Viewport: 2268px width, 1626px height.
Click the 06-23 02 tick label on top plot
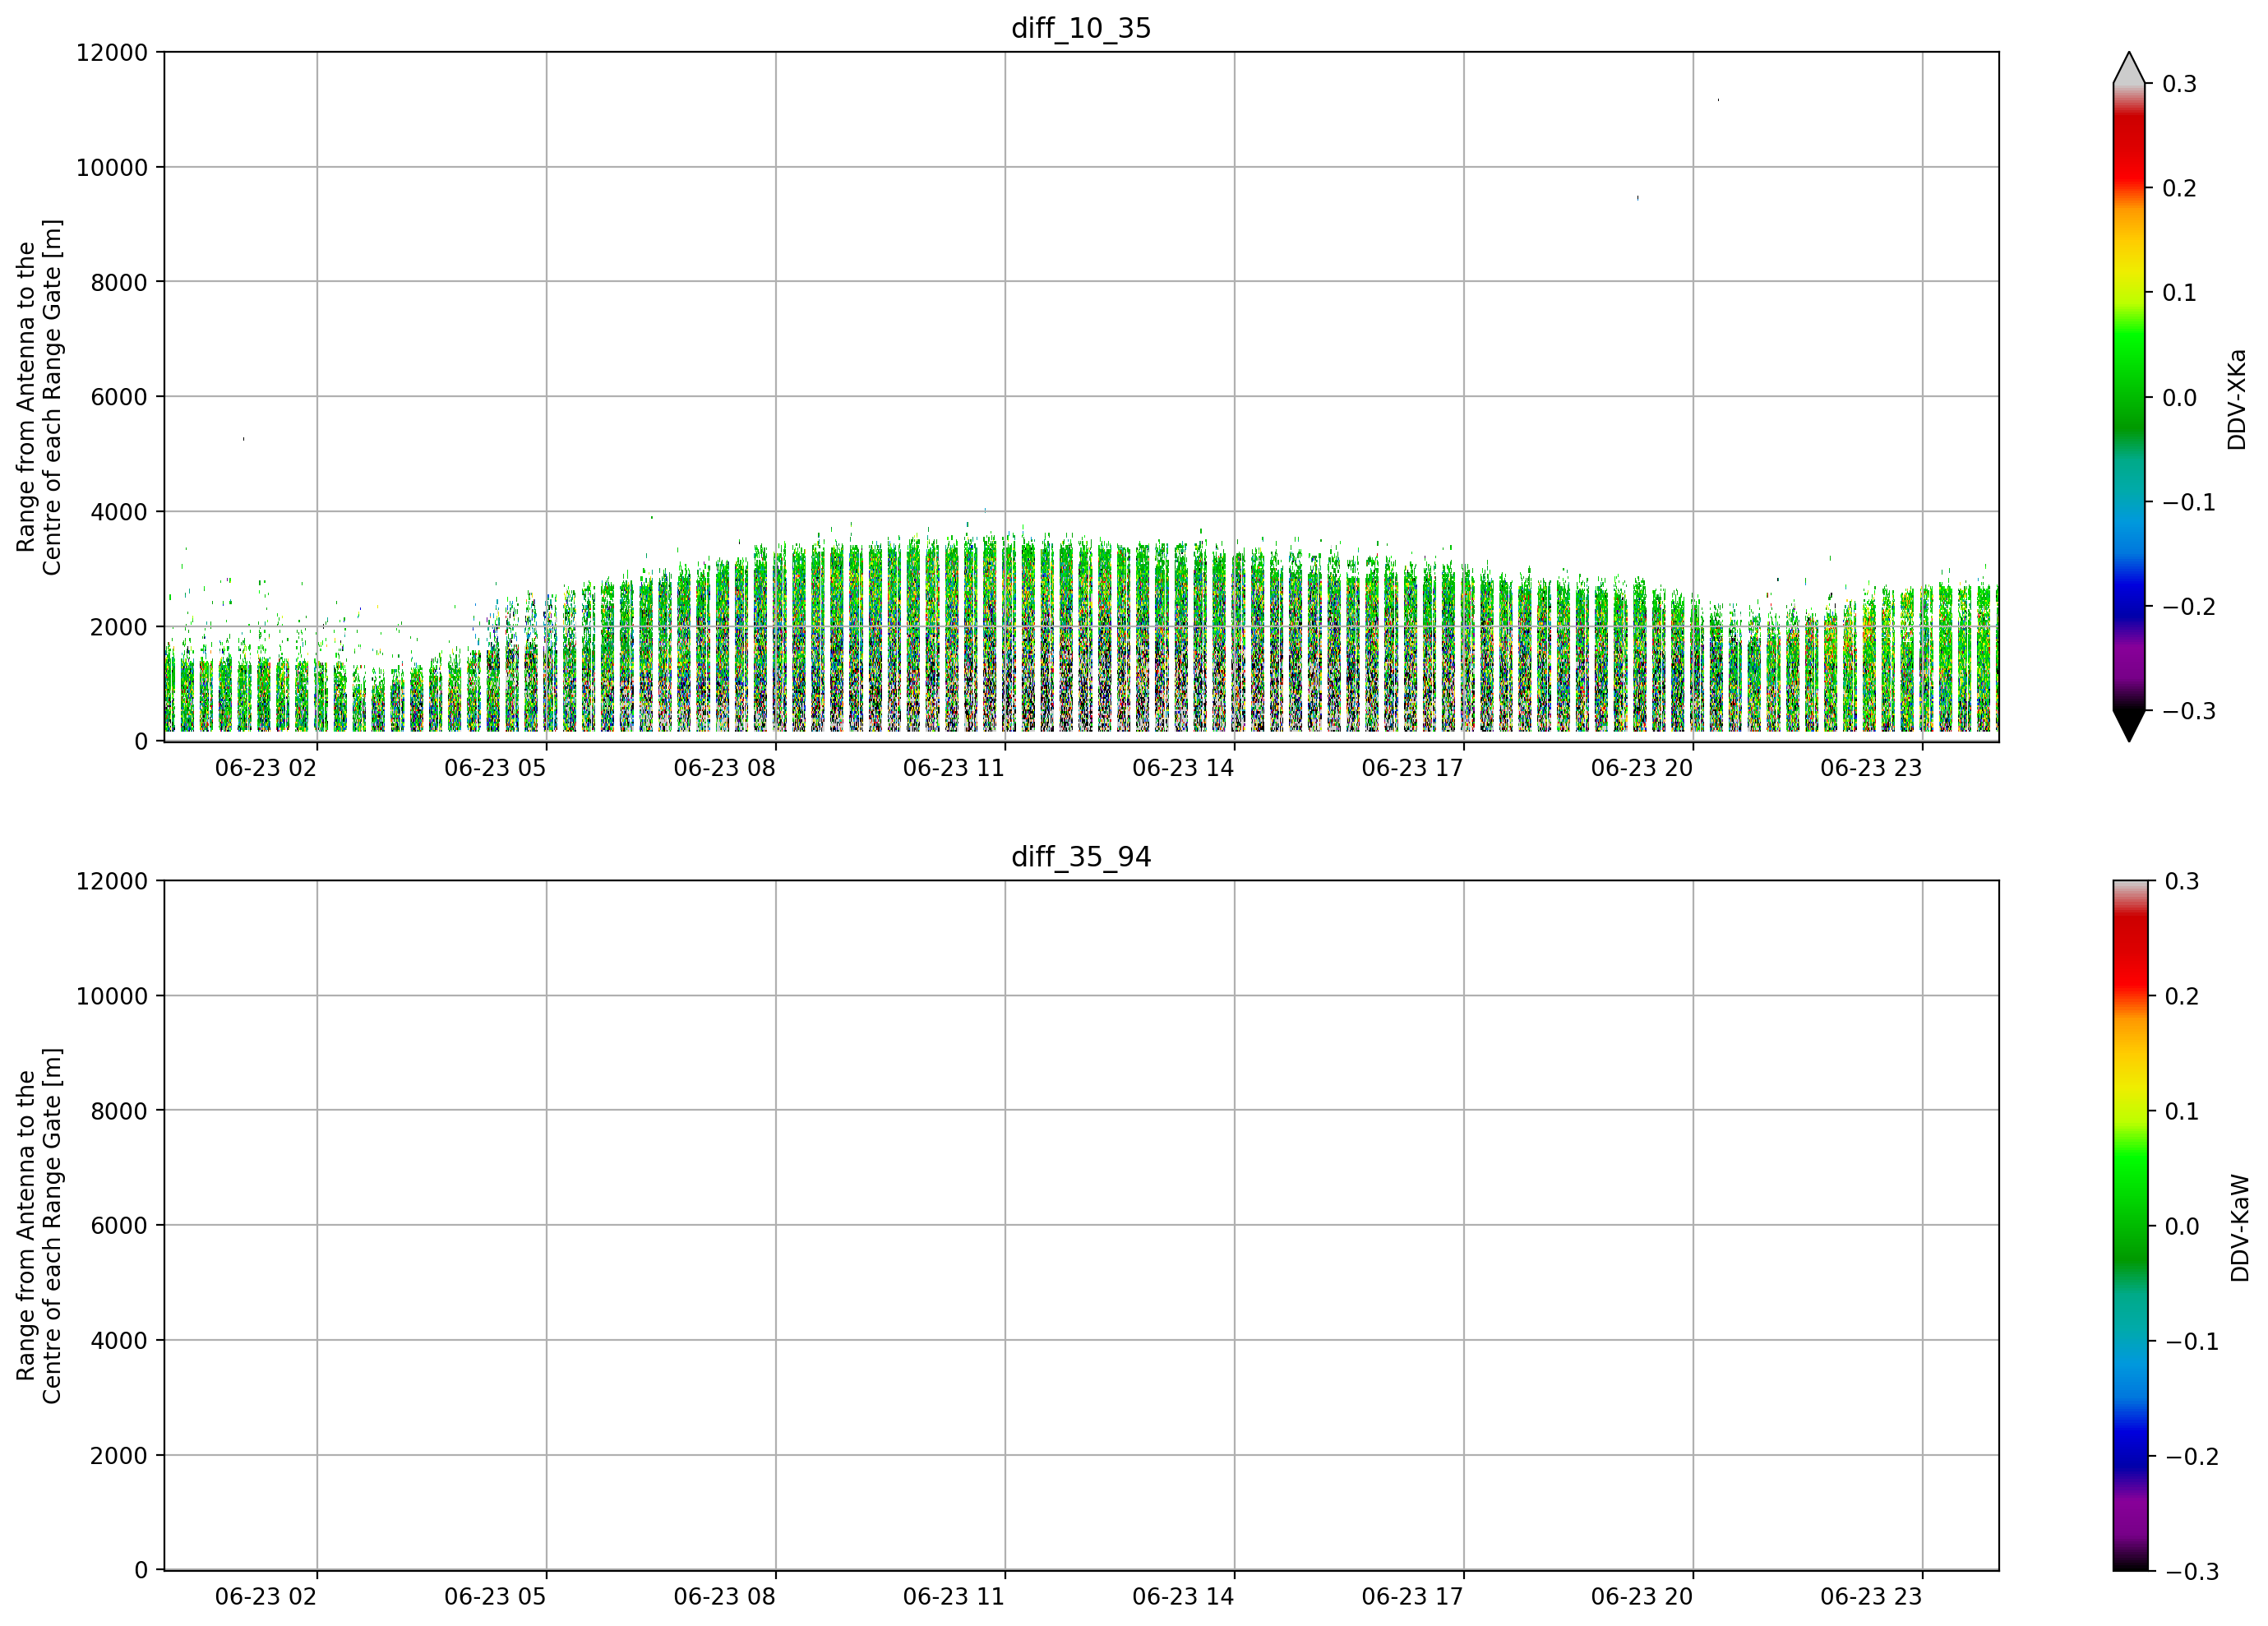[x=265, y=768]
